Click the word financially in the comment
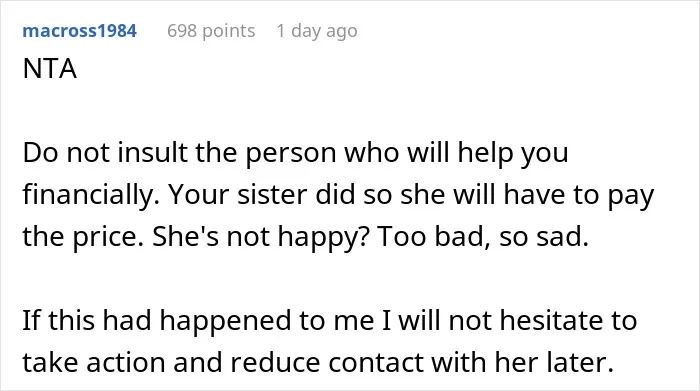This screenshot has height=391, width=700. [x=91, y=195]
